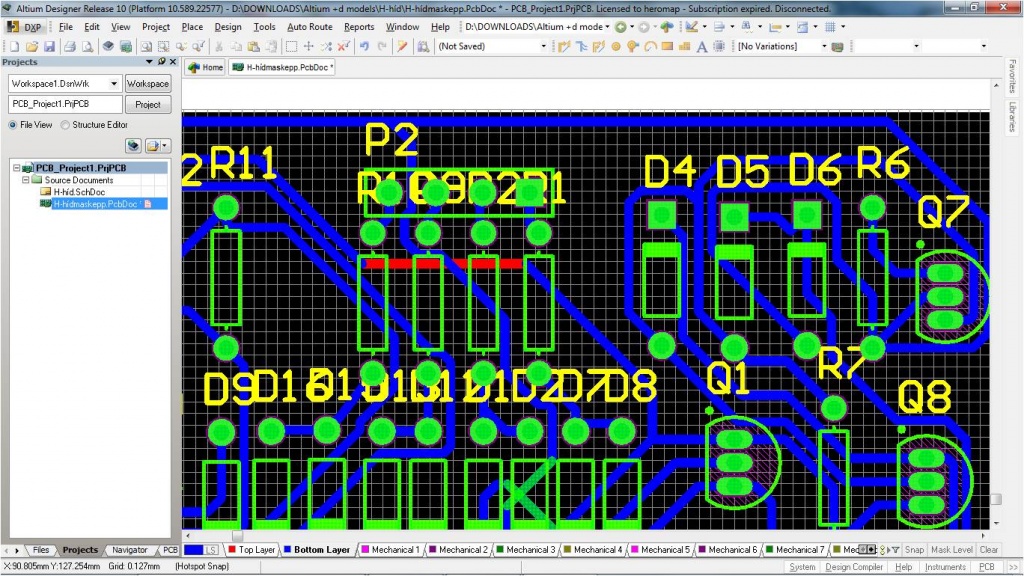Click the green Back navigation arrow

tap(620, 27)
